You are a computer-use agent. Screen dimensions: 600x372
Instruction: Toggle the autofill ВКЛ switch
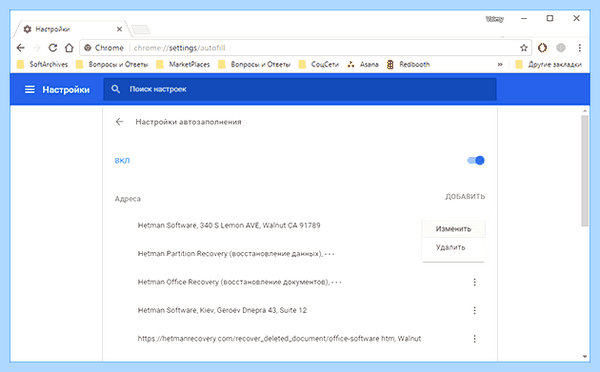pos(476,160)
